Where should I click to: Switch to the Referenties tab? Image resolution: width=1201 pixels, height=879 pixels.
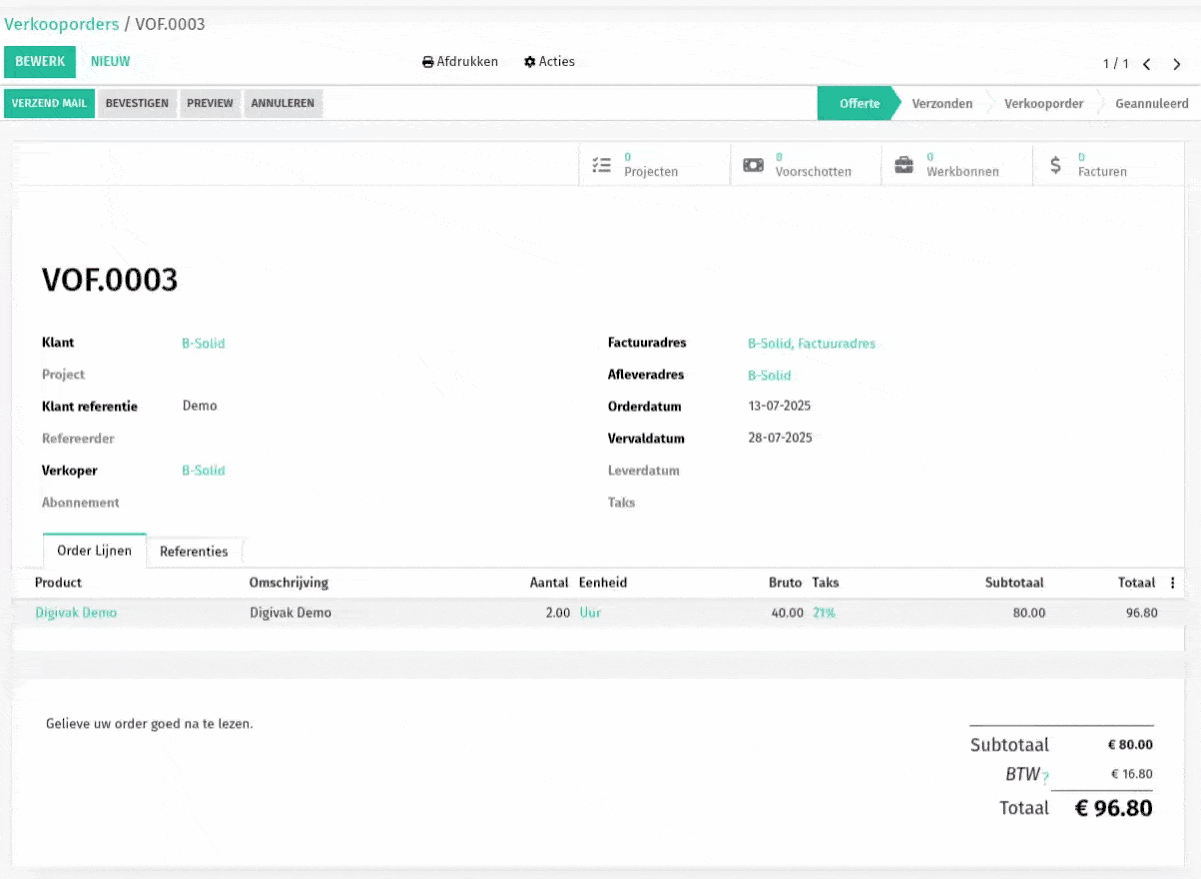tap(194, 551)
